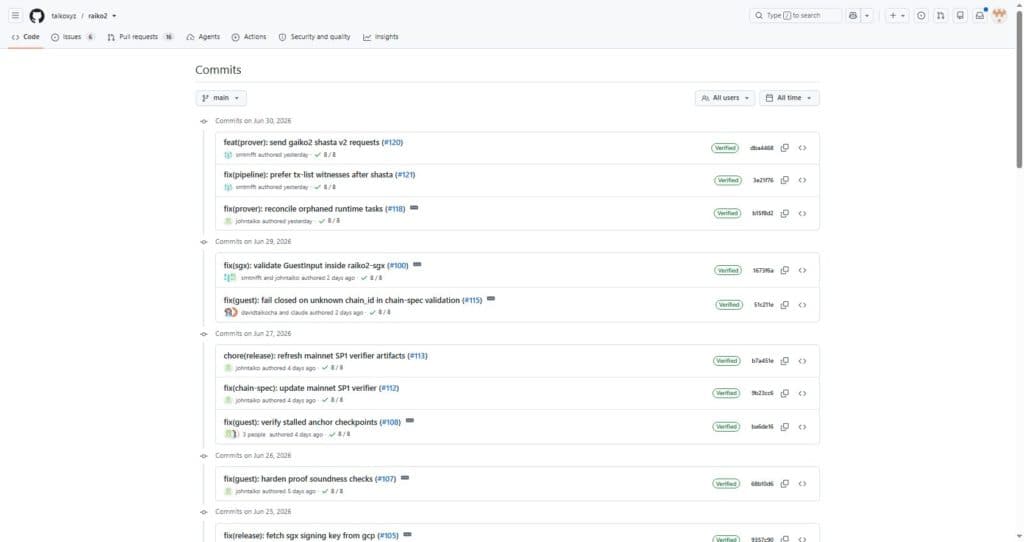Switch to the Issues tab
This screenshot has height=542, width=1024.
72,37
